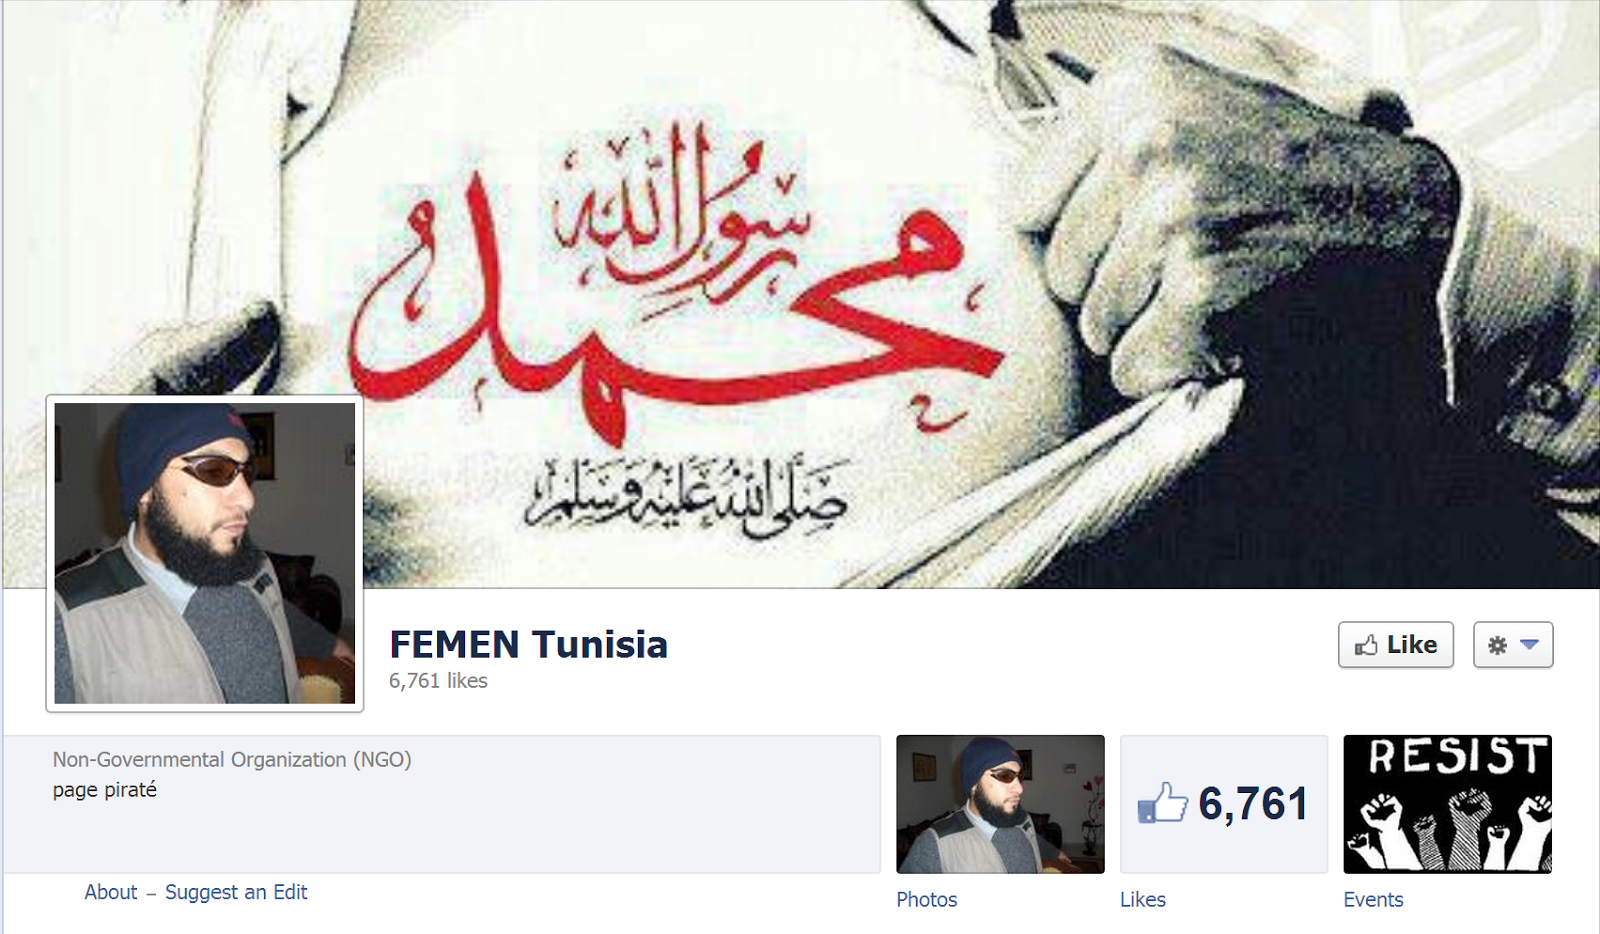Click the 6,761 likes count under title
This screenshot has width=1600, height=934.
438,681
